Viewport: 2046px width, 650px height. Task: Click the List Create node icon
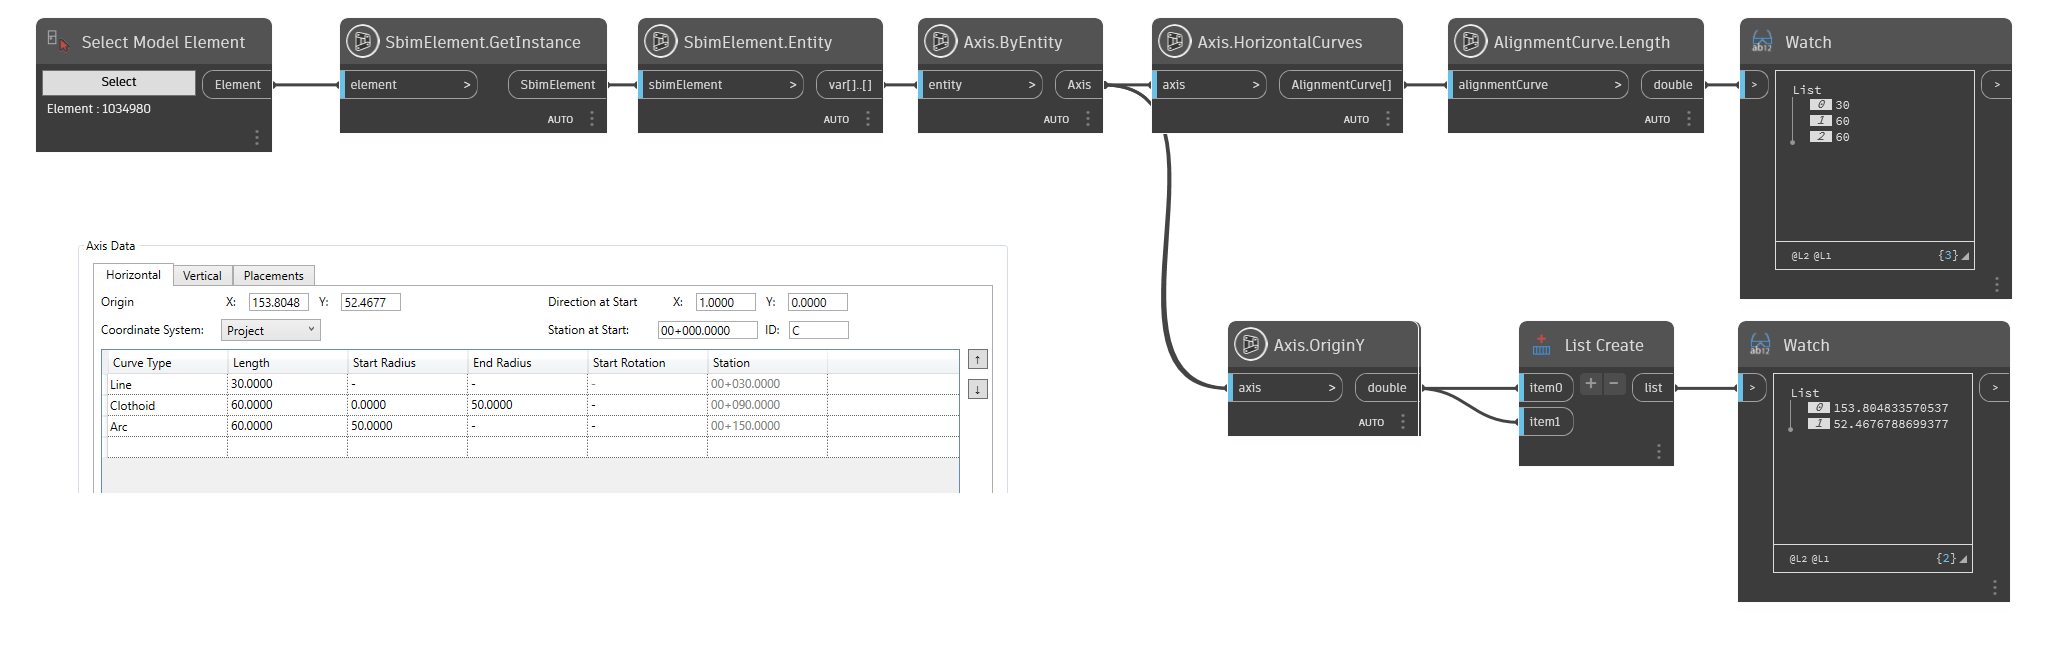1541,345
